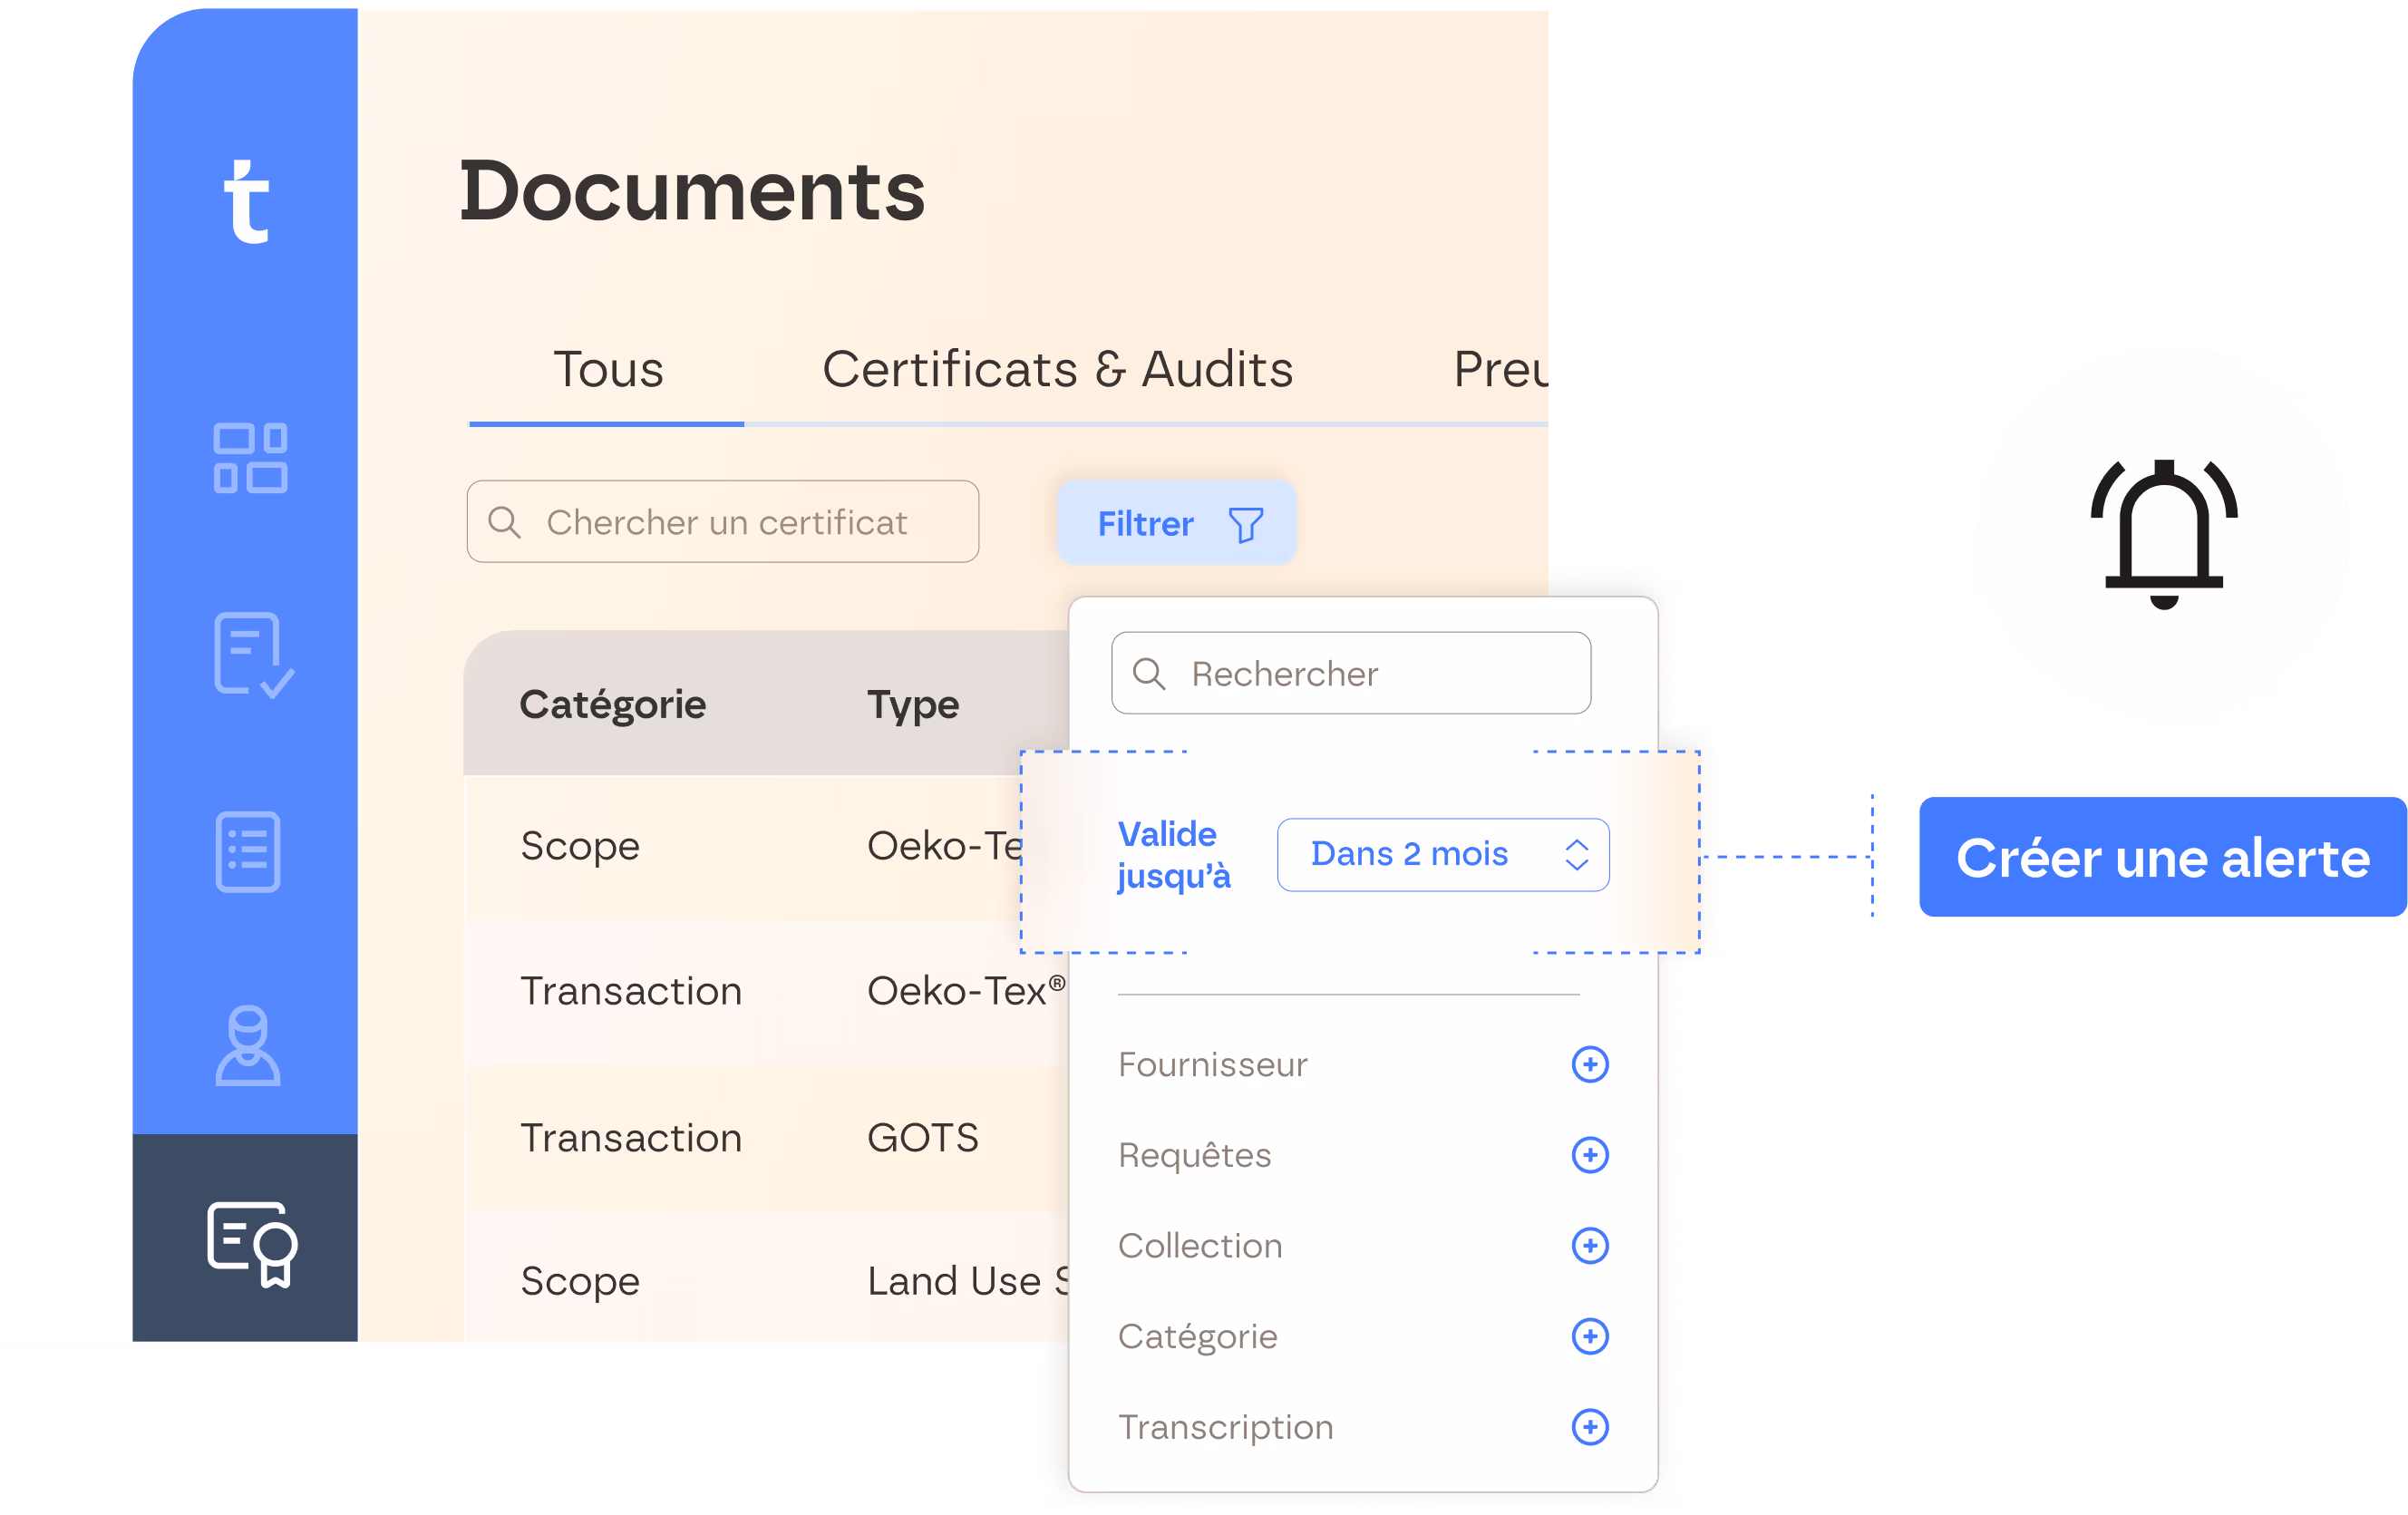Open the checklist document sidebar icon
The height and width of the screenshot is (1515, 2408).
pos(252,655)
